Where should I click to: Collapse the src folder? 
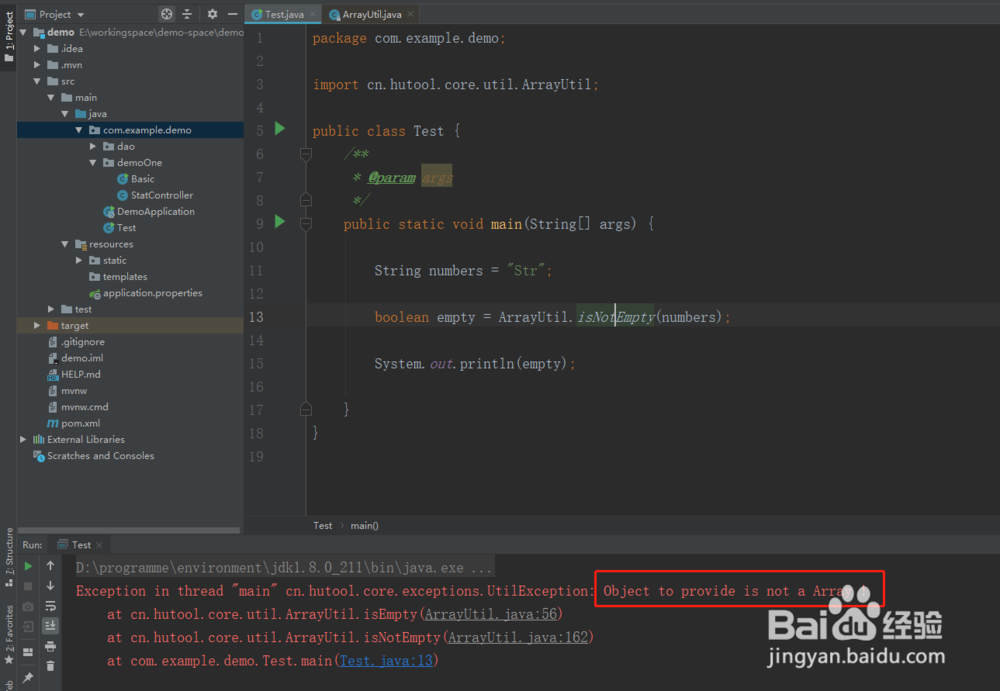[37, 81]
